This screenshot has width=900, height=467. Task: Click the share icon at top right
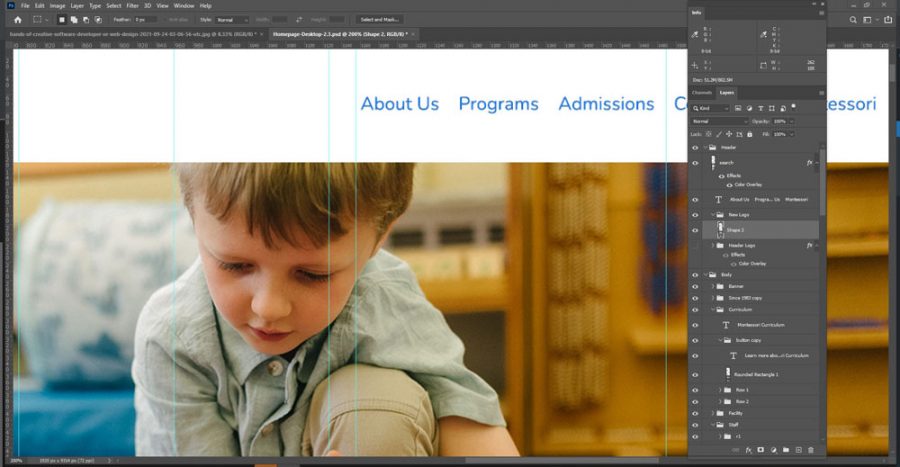(888, 20)
